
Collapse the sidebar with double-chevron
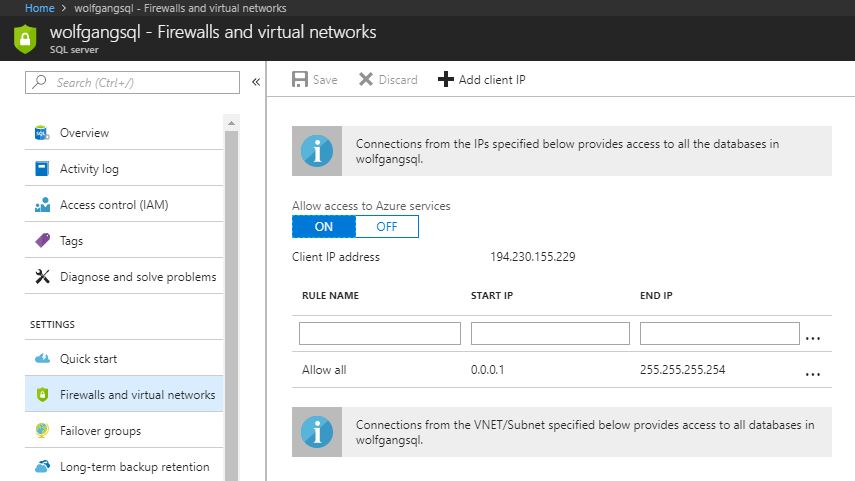[x=256, y=82]
